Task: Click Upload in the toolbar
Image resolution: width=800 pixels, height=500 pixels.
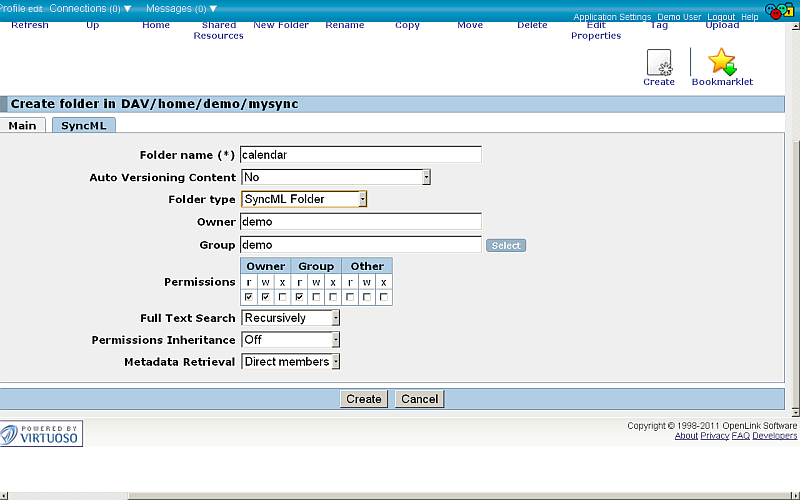Action: [x=722, y=25]
